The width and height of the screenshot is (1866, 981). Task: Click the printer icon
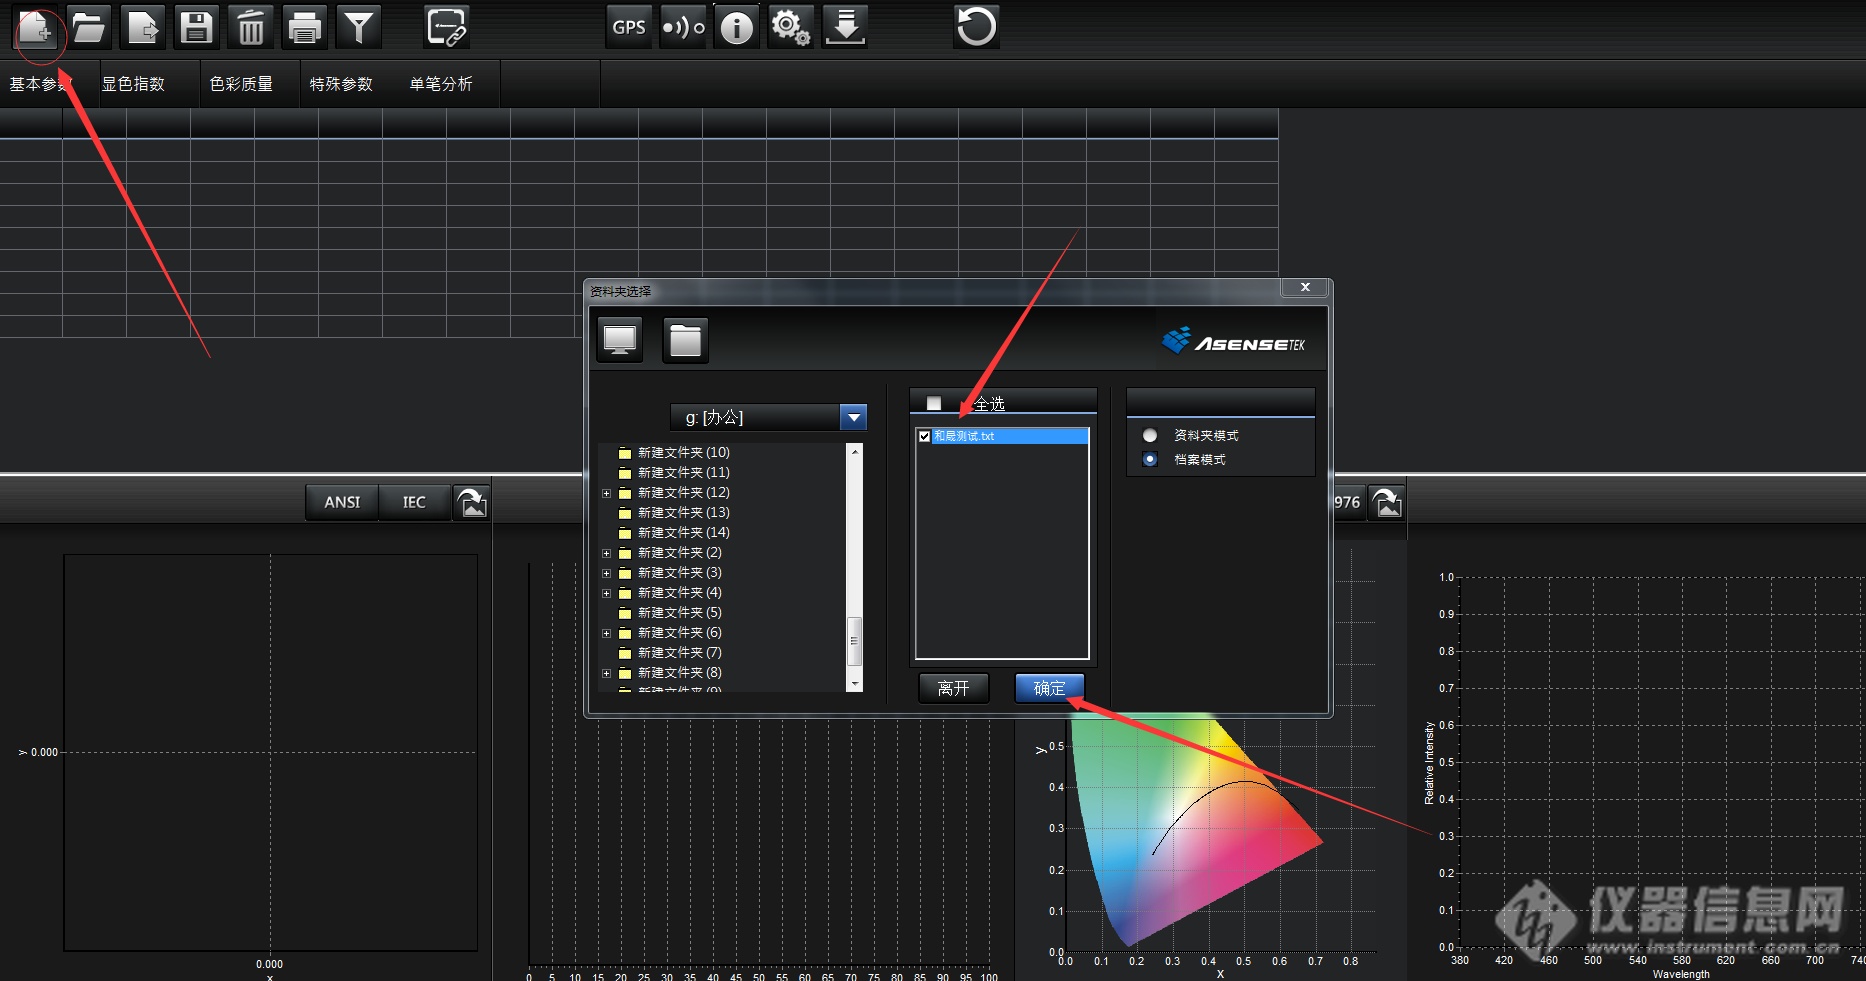[304, 27]
